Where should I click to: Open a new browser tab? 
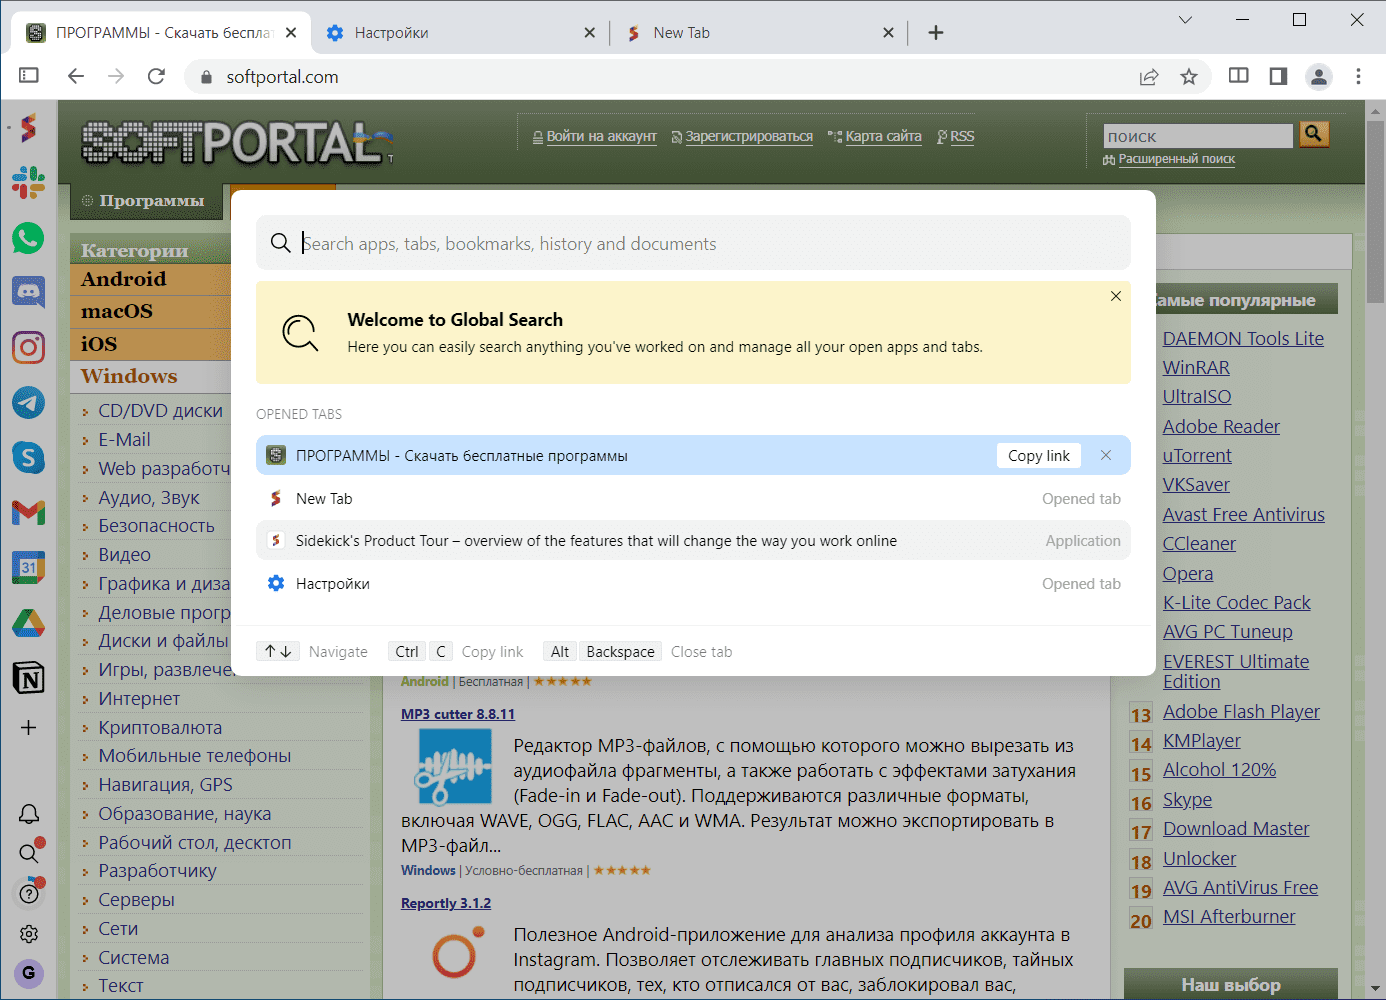(x=936, y=33)
